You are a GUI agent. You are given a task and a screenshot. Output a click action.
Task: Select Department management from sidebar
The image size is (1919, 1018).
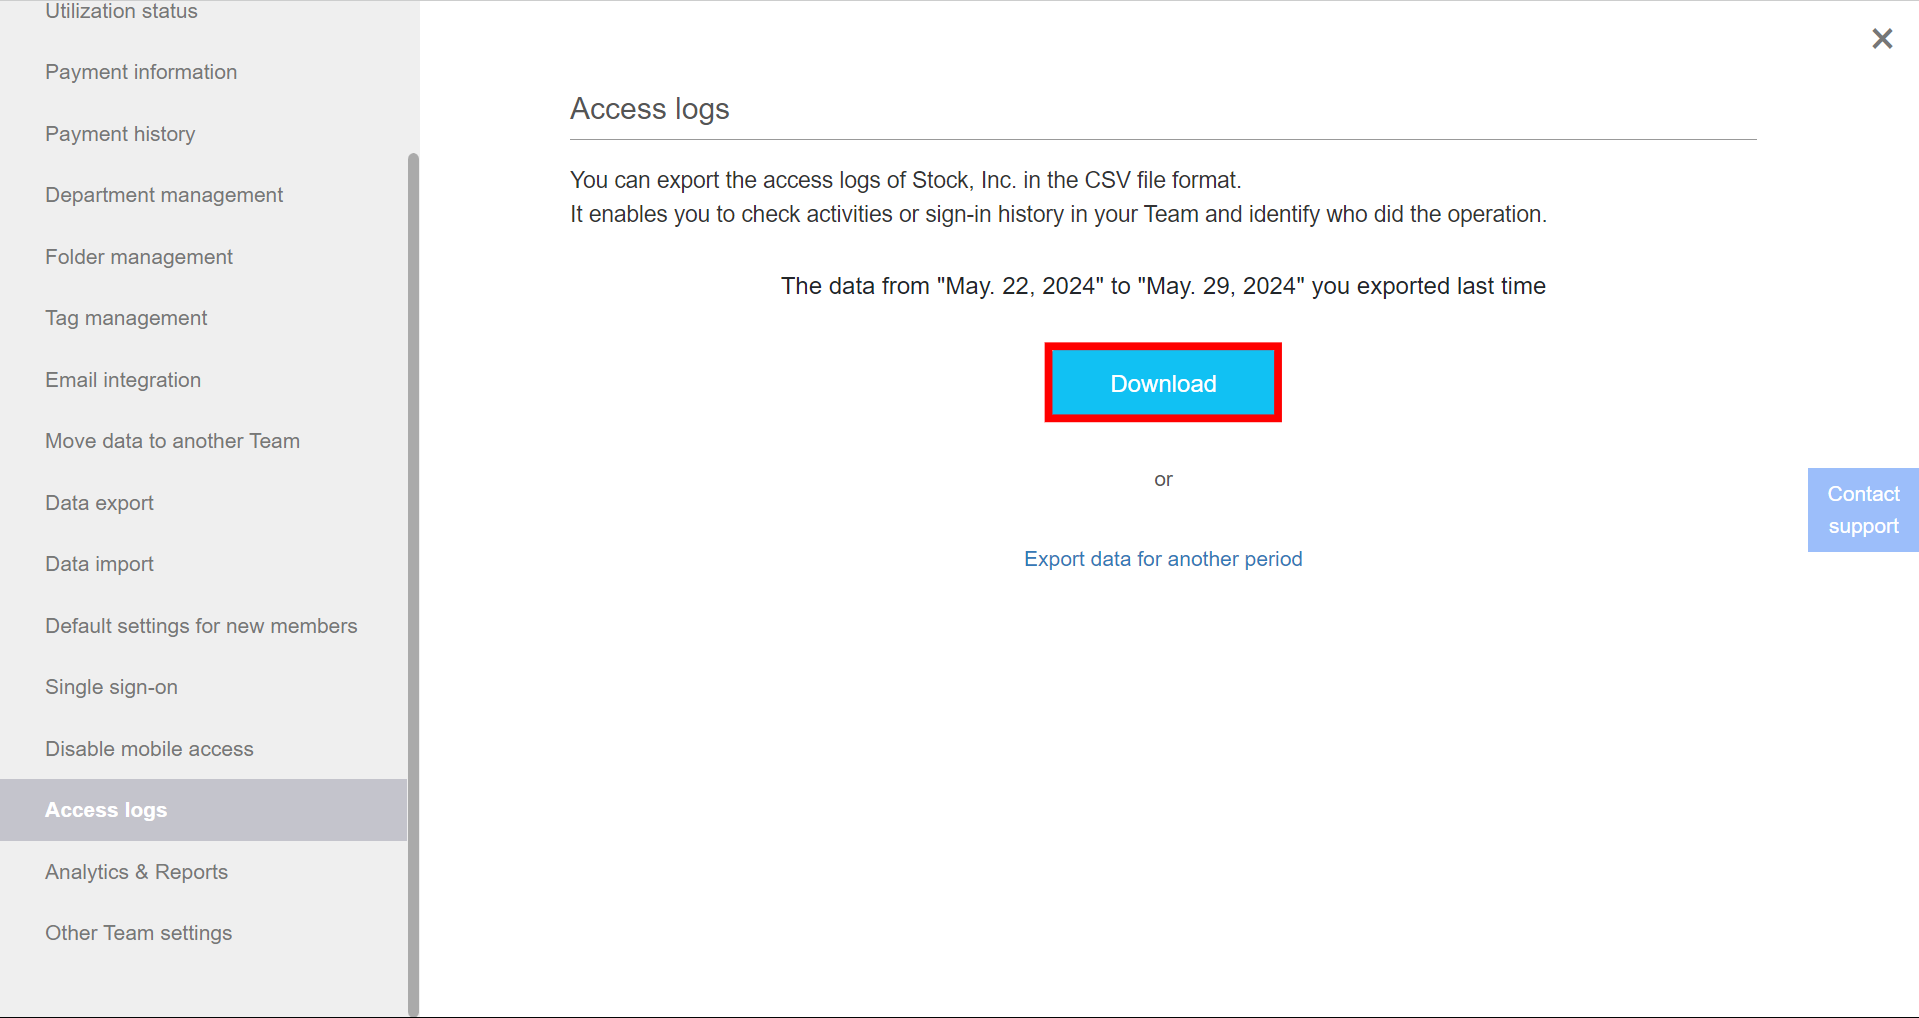[x=163, y=194]
